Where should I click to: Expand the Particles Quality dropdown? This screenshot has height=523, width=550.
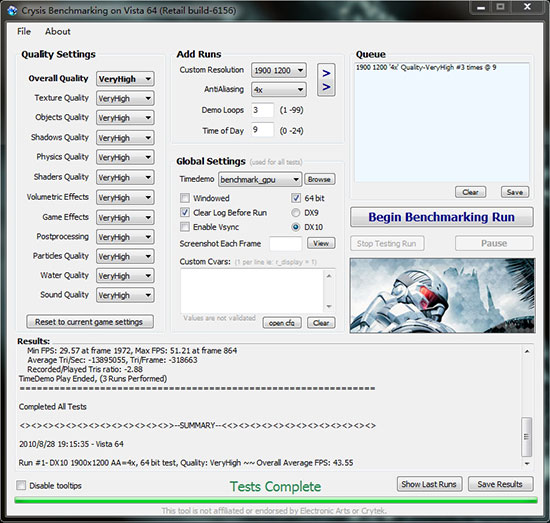(125, 256)
